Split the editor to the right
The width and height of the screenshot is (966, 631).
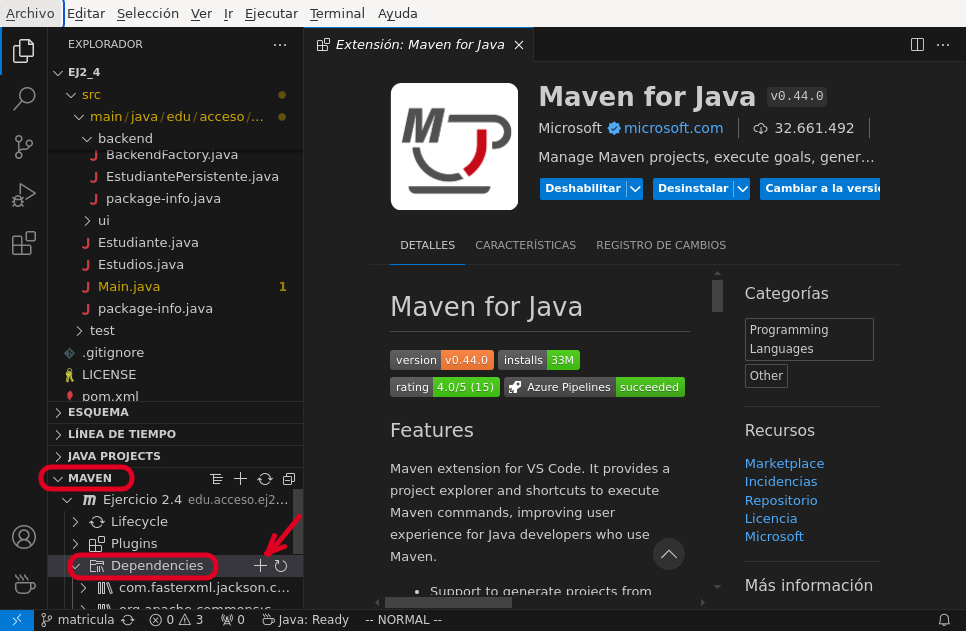917,44
